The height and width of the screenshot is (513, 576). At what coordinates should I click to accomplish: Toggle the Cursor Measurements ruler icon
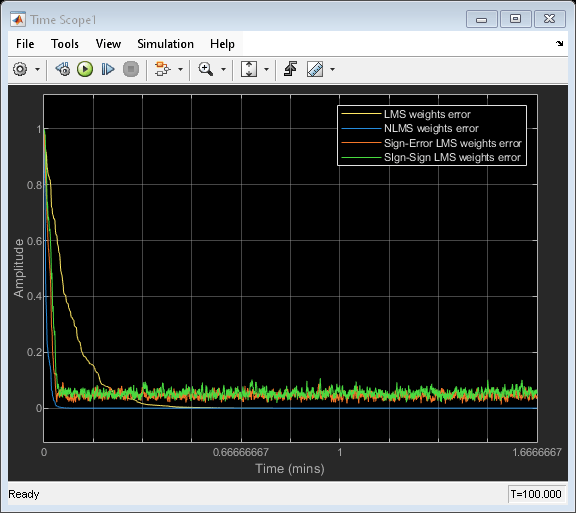tap(315, 69)
